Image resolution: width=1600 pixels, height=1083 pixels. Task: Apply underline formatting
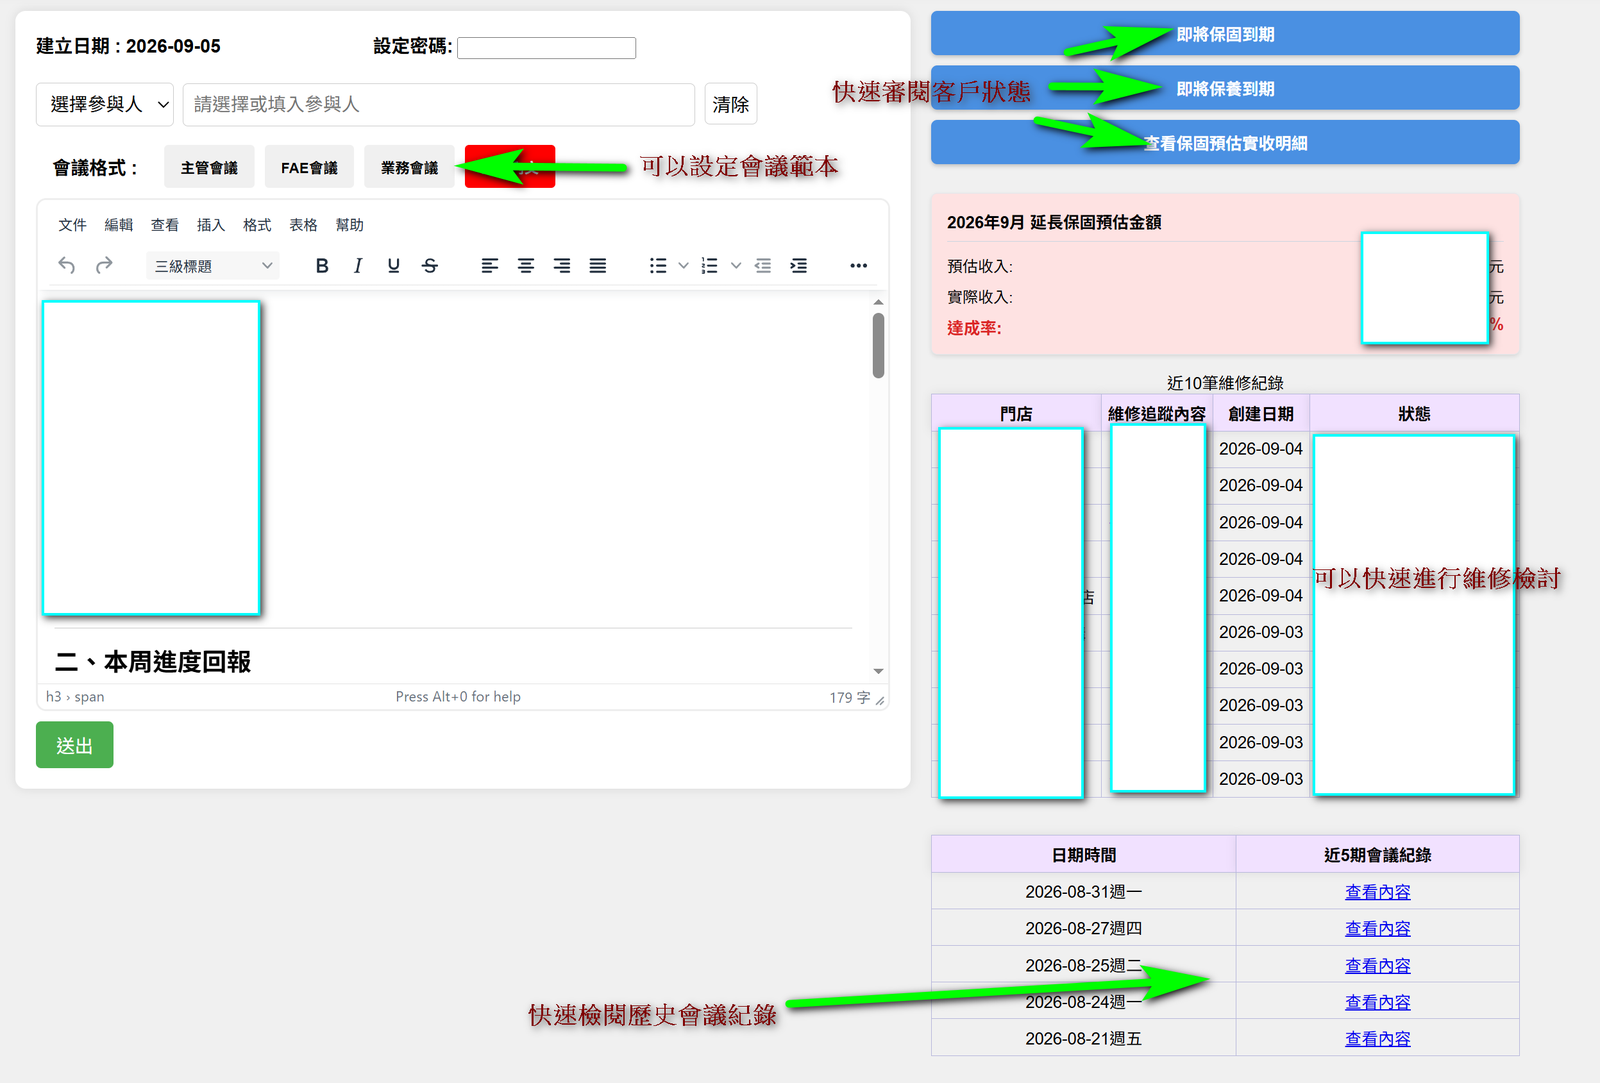click(x=394, y=265)
